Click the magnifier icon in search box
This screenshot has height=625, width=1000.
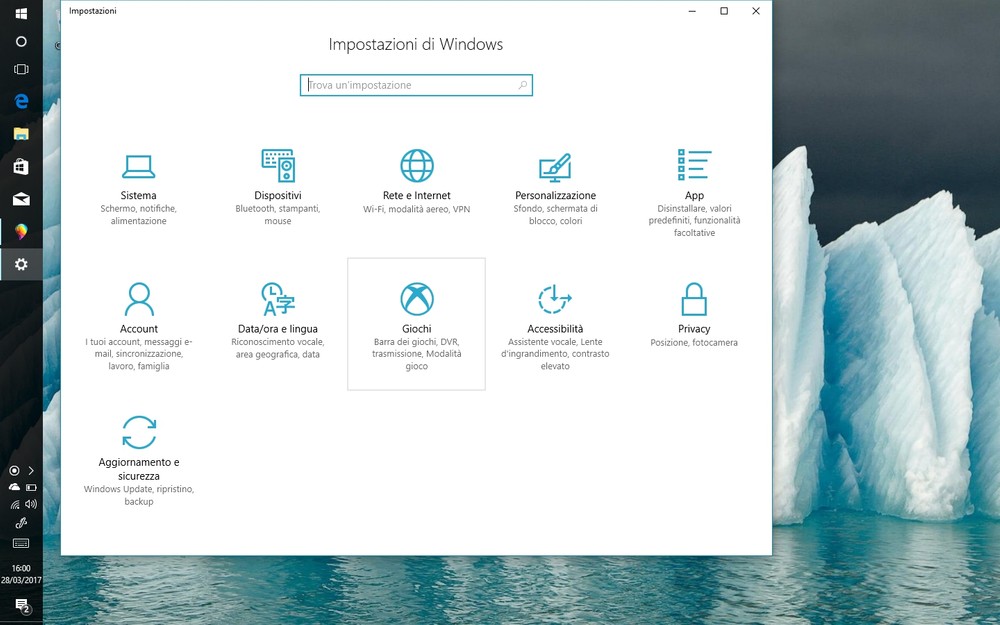[x=522, y=85]
